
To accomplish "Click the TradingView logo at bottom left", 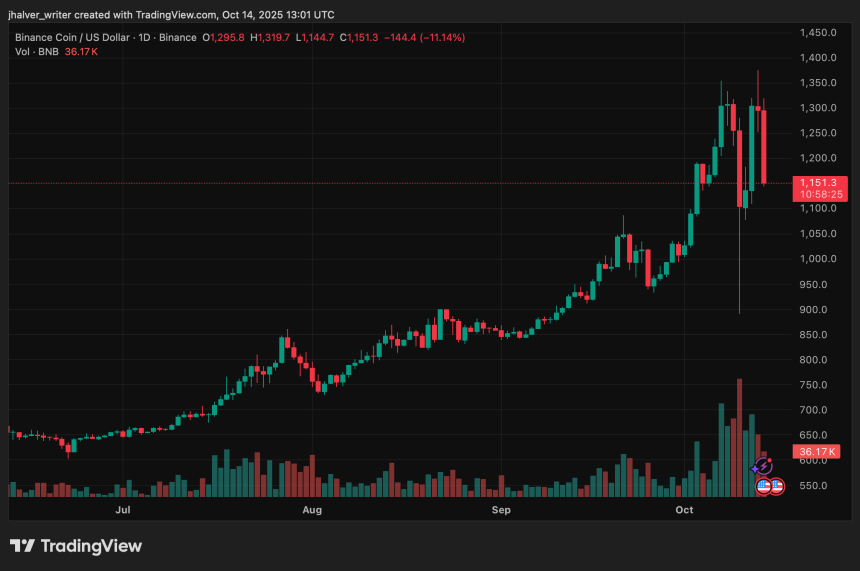I will [76, 546].
